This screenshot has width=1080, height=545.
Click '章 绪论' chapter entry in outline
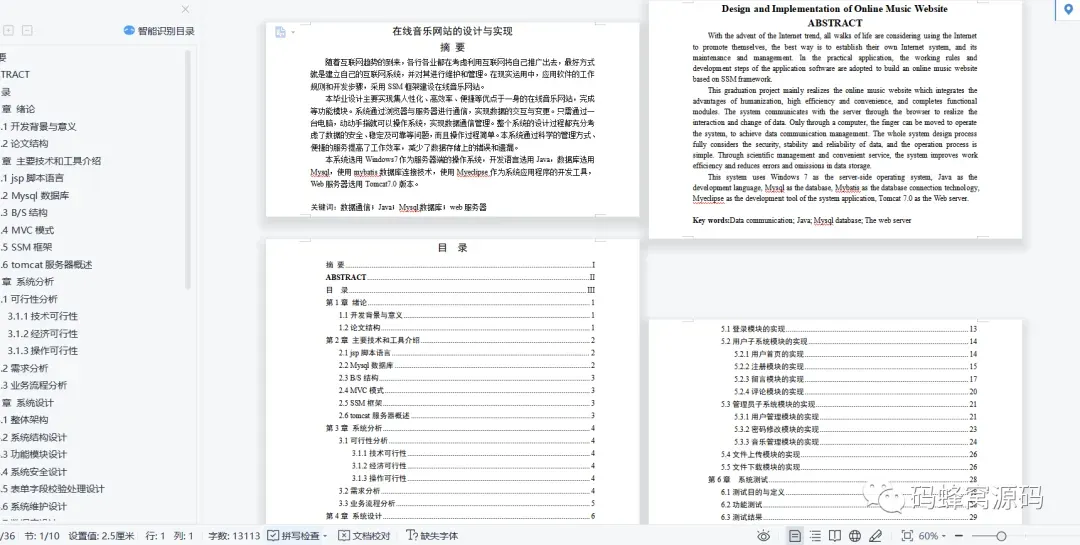pos(18,109)
